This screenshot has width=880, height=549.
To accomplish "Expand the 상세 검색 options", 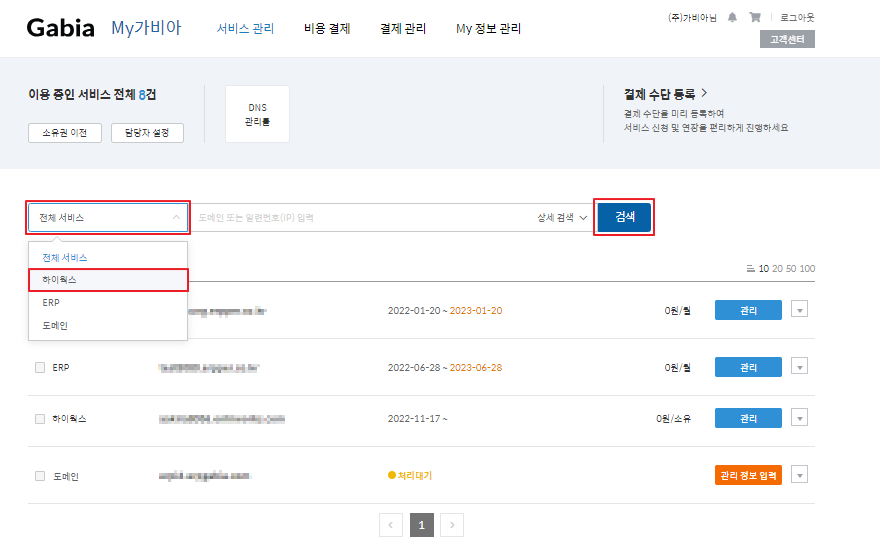I will 562,218.
